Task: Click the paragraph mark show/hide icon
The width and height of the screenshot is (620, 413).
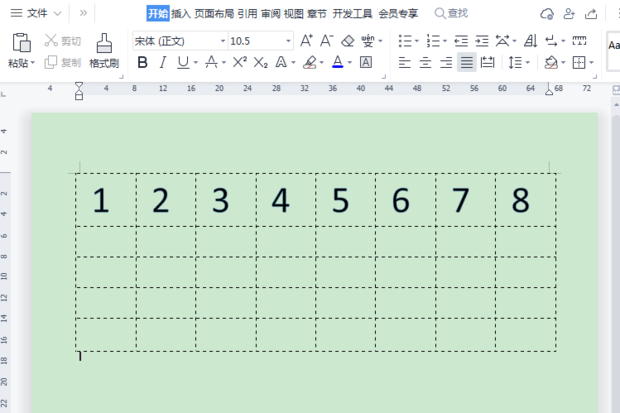Action: point(551,41)
